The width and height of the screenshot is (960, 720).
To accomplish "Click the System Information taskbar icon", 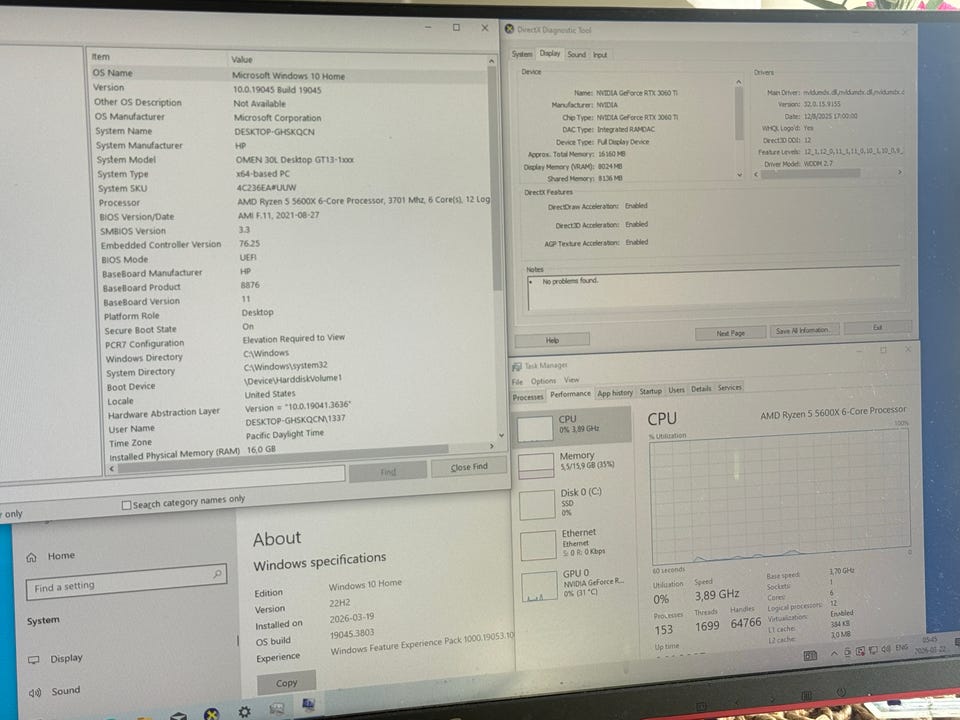I will [x=309, y=704].
